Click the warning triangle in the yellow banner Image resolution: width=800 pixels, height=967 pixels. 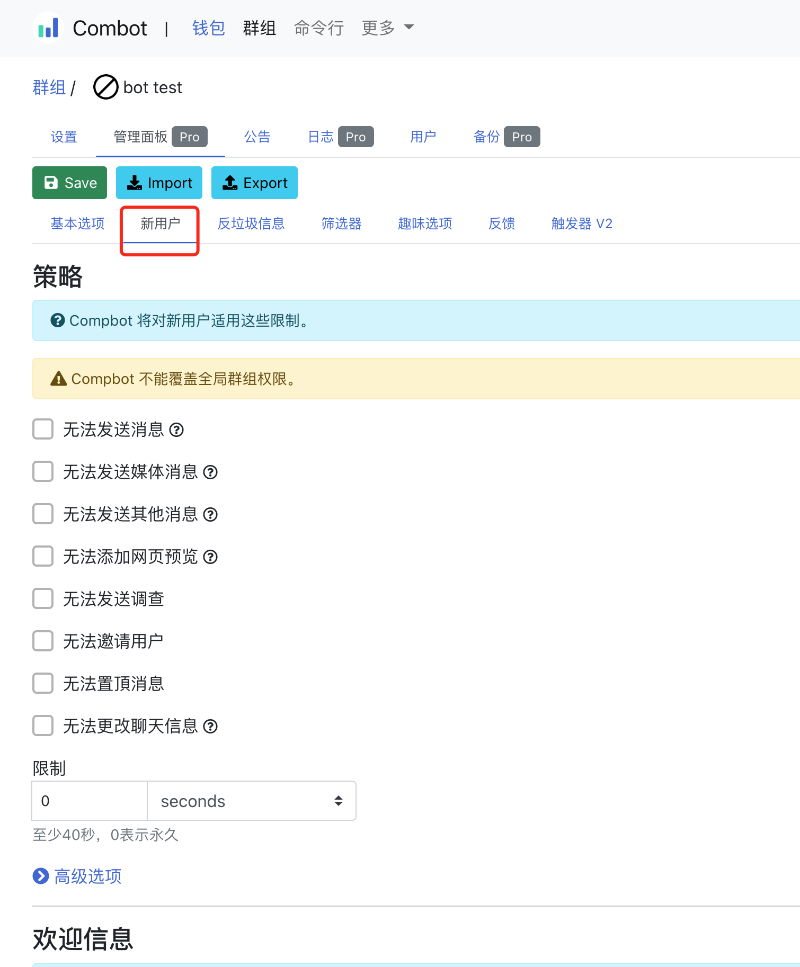pyautogui.click(x=59, y=381)
